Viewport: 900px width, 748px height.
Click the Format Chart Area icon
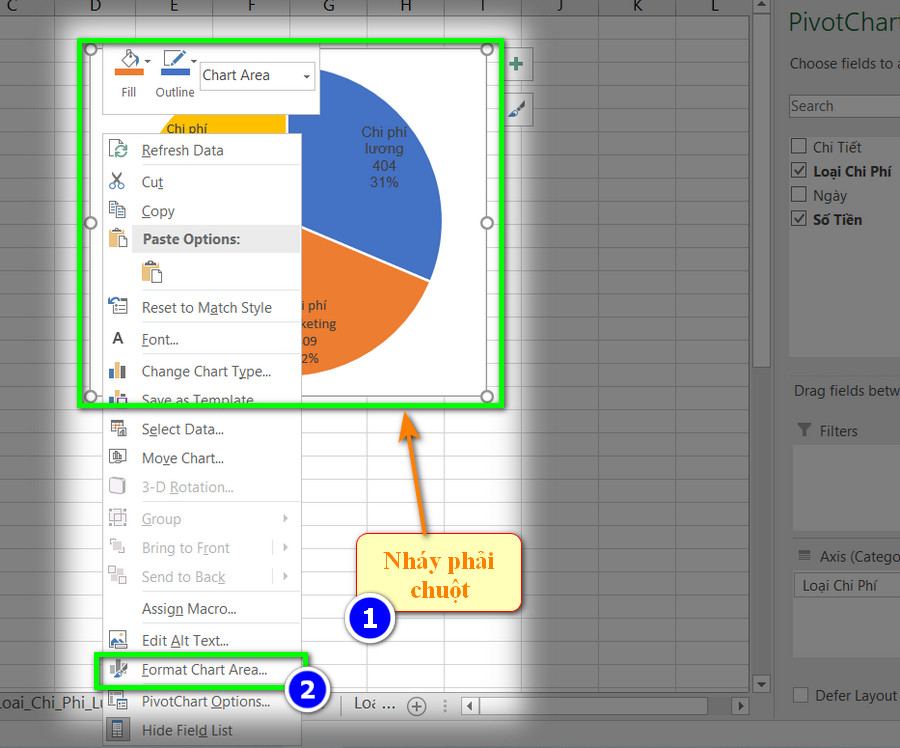click(x=118, y=669)
